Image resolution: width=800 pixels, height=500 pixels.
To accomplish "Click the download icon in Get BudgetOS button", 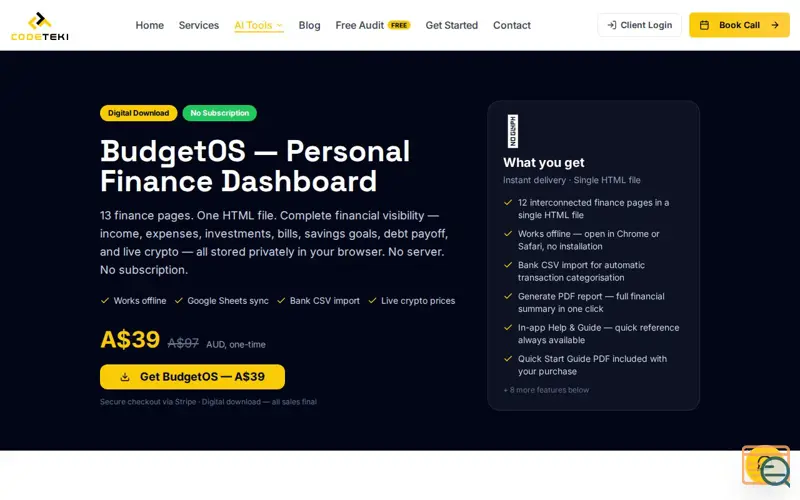I will pos(125,377).
